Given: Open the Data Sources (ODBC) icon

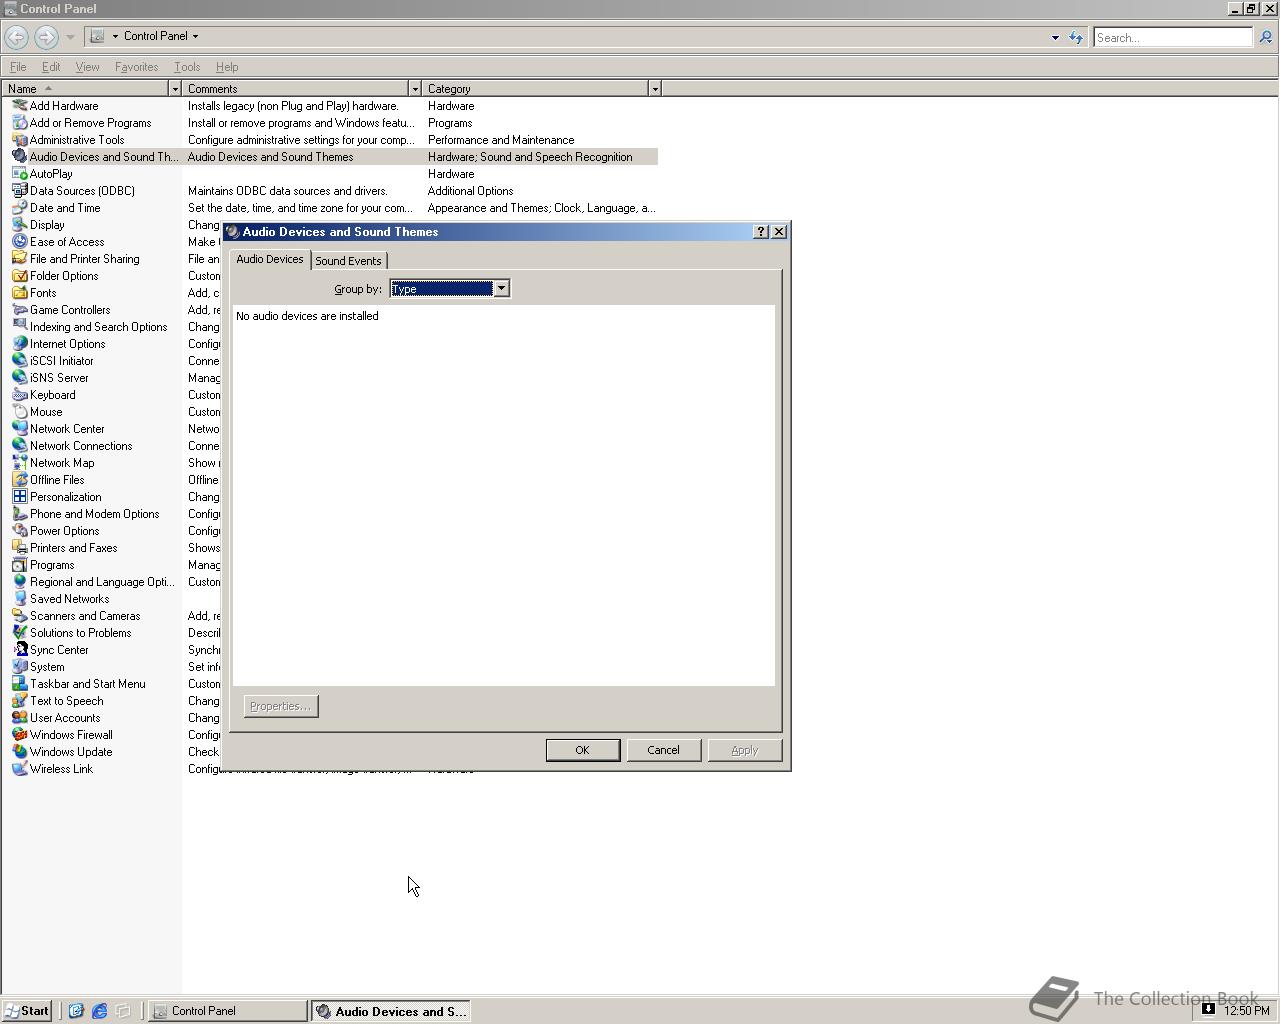Looking at the screenshot, I should 19,191.
